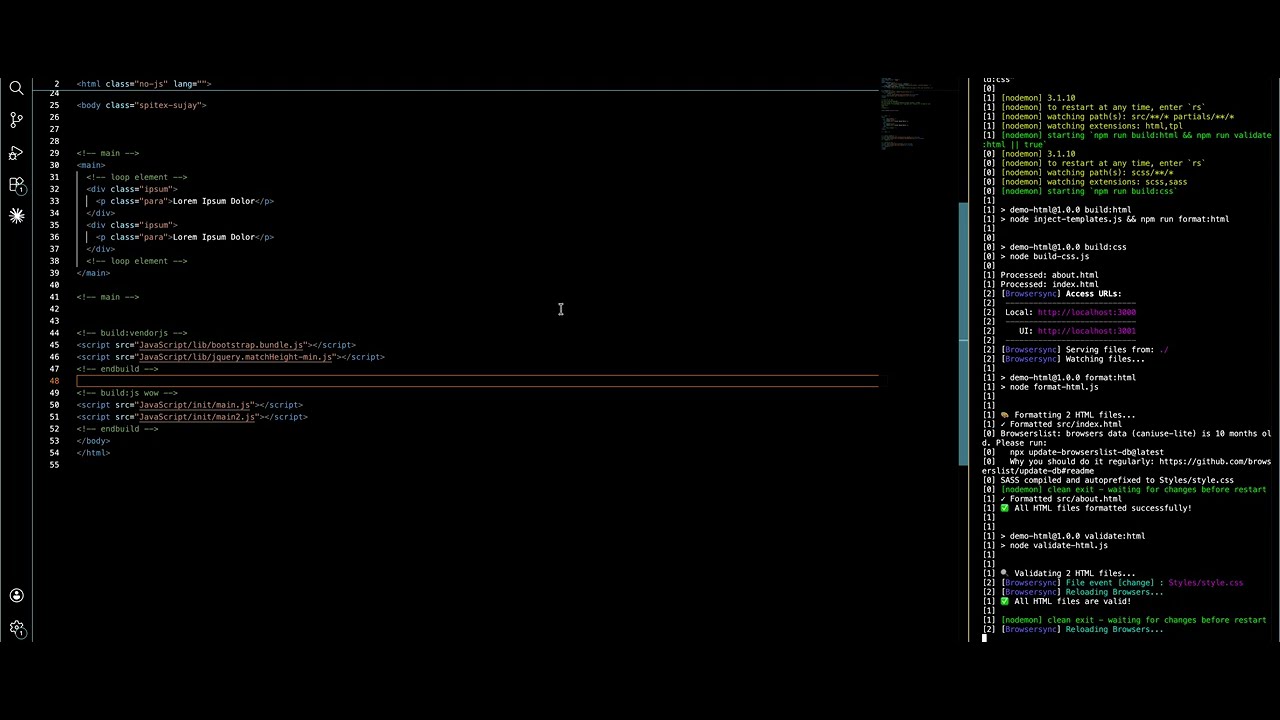Click line 36 Lorem Ipsum Dolor paragraph

pyautogui.click(x=185, y=237)
